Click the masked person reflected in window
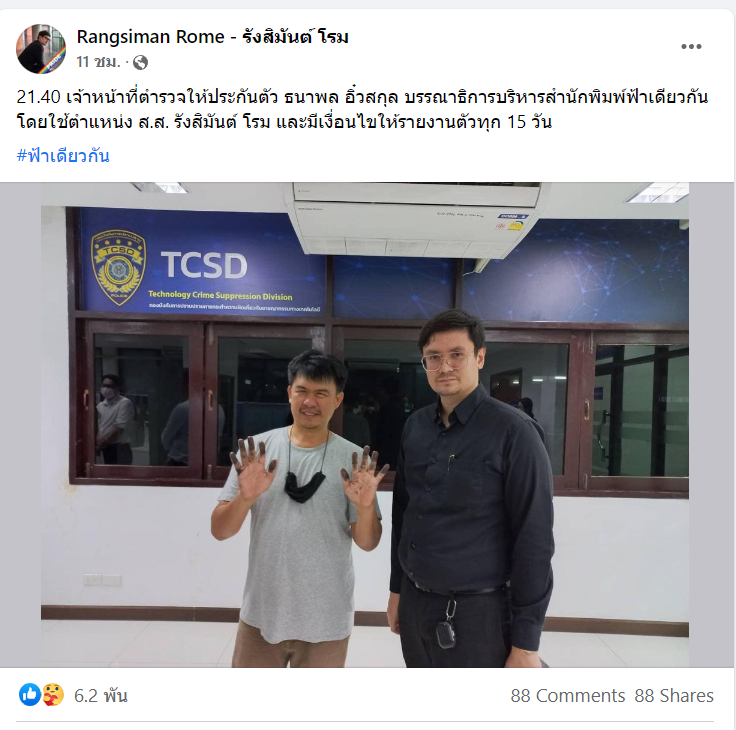The image size is (736, 730). coord(115,419)
